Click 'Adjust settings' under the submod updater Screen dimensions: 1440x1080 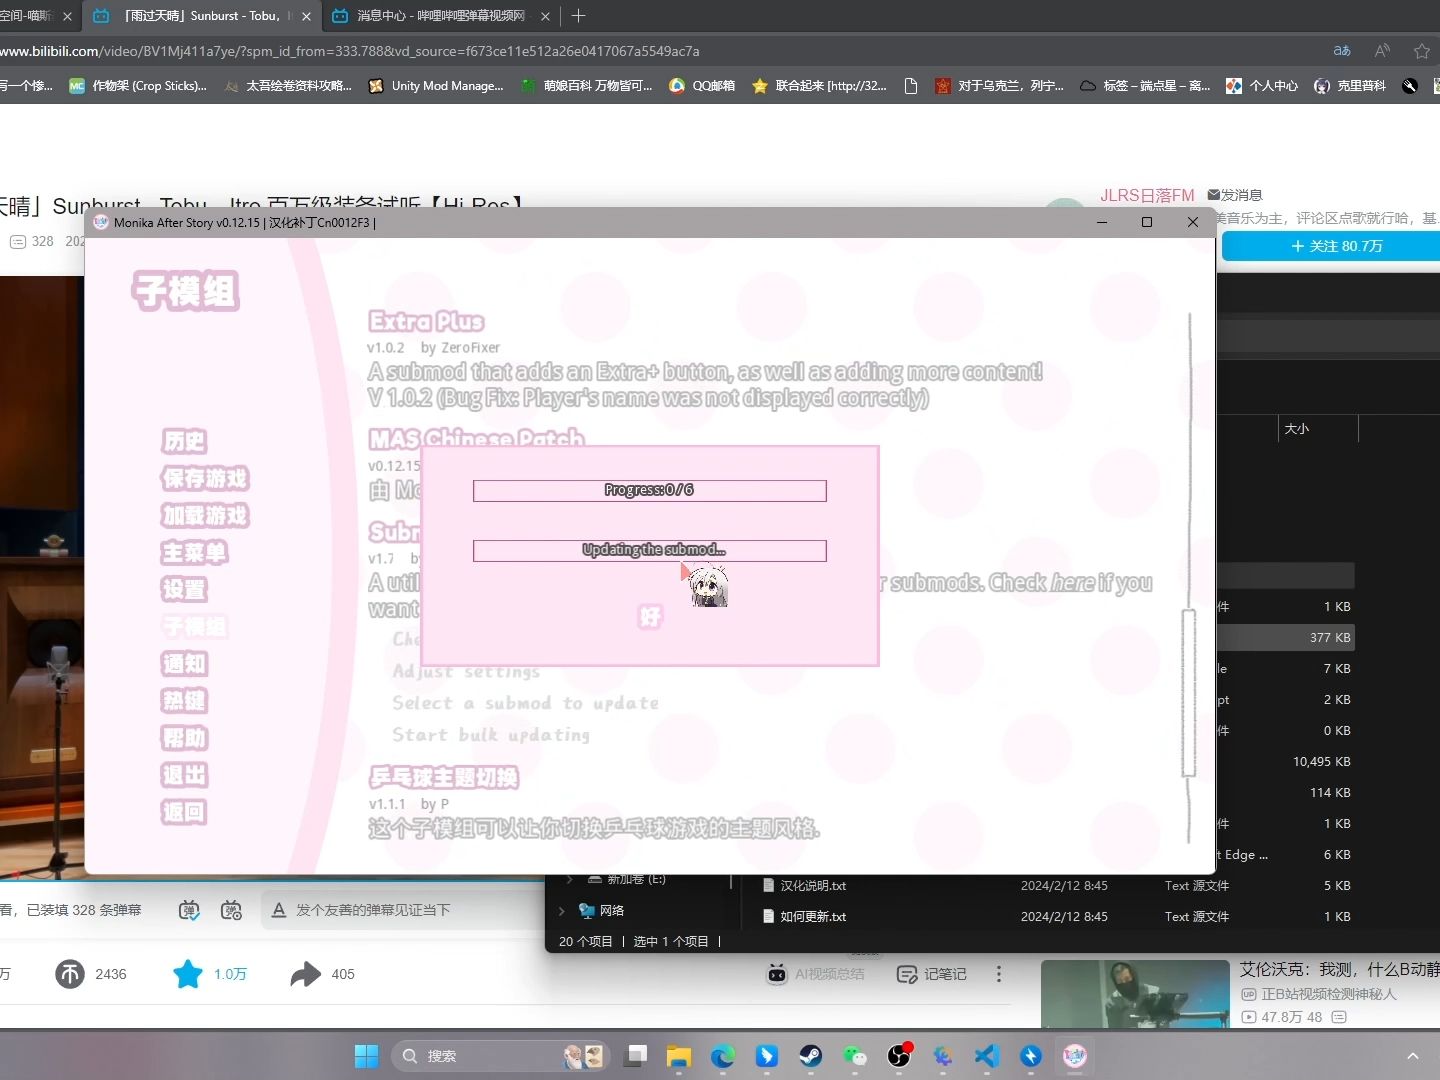click(466, 671)
